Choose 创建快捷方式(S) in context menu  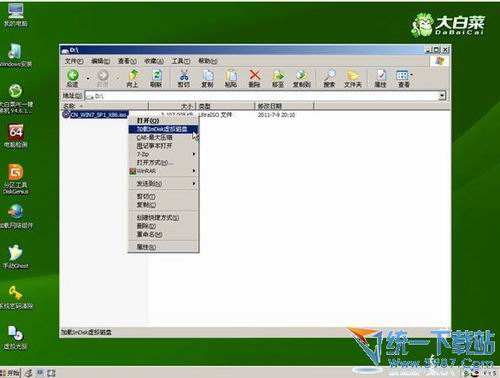tap(163, 218)
